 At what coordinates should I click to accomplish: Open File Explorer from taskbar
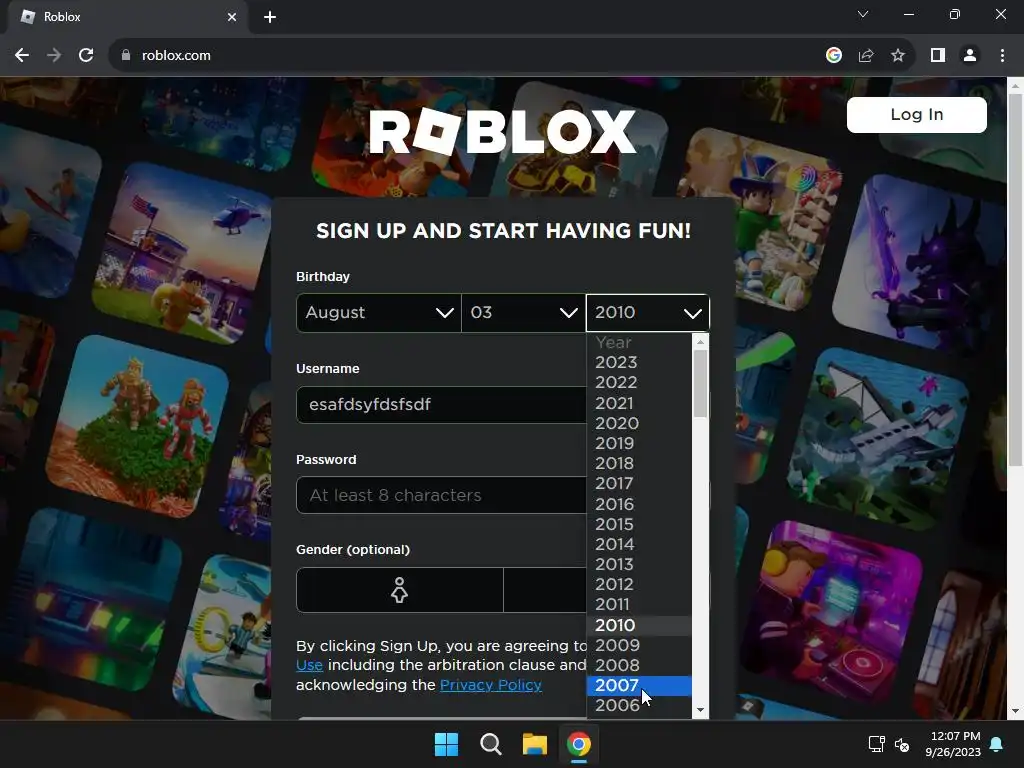click(534, 744)
